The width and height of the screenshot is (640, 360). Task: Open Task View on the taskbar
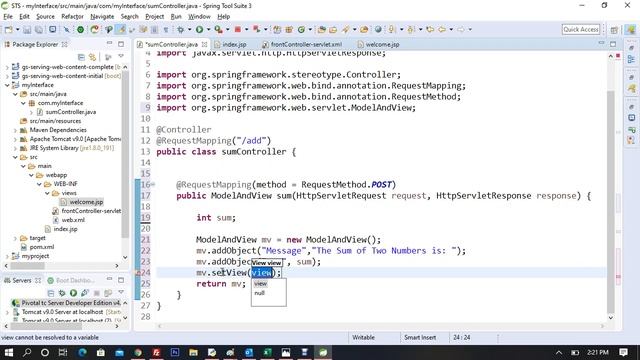coord(62,352)
